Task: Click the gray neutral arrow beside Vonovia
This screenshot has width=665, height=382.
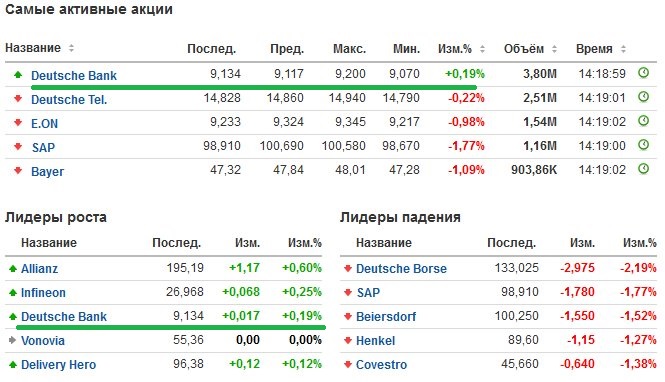Action: coord(13,340)
